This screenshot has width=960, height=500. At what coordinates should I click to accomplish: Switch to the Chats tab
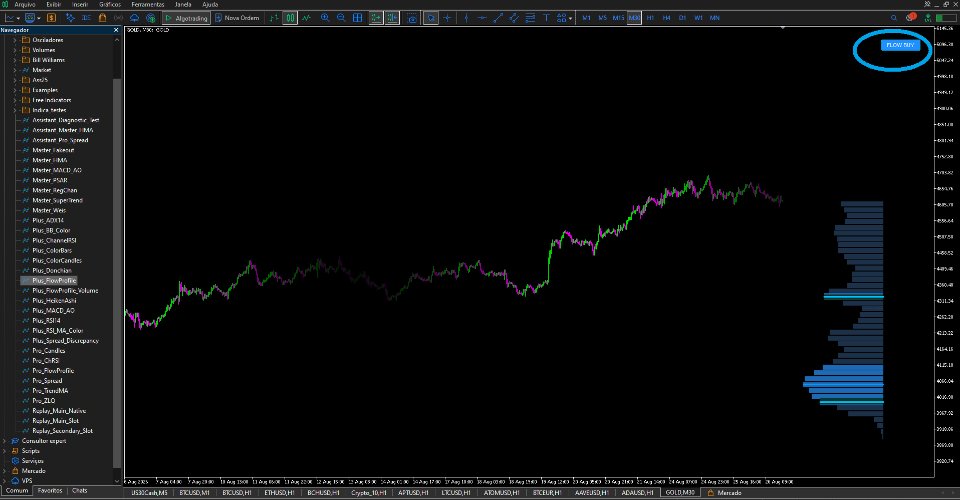(x=80, y=490)
